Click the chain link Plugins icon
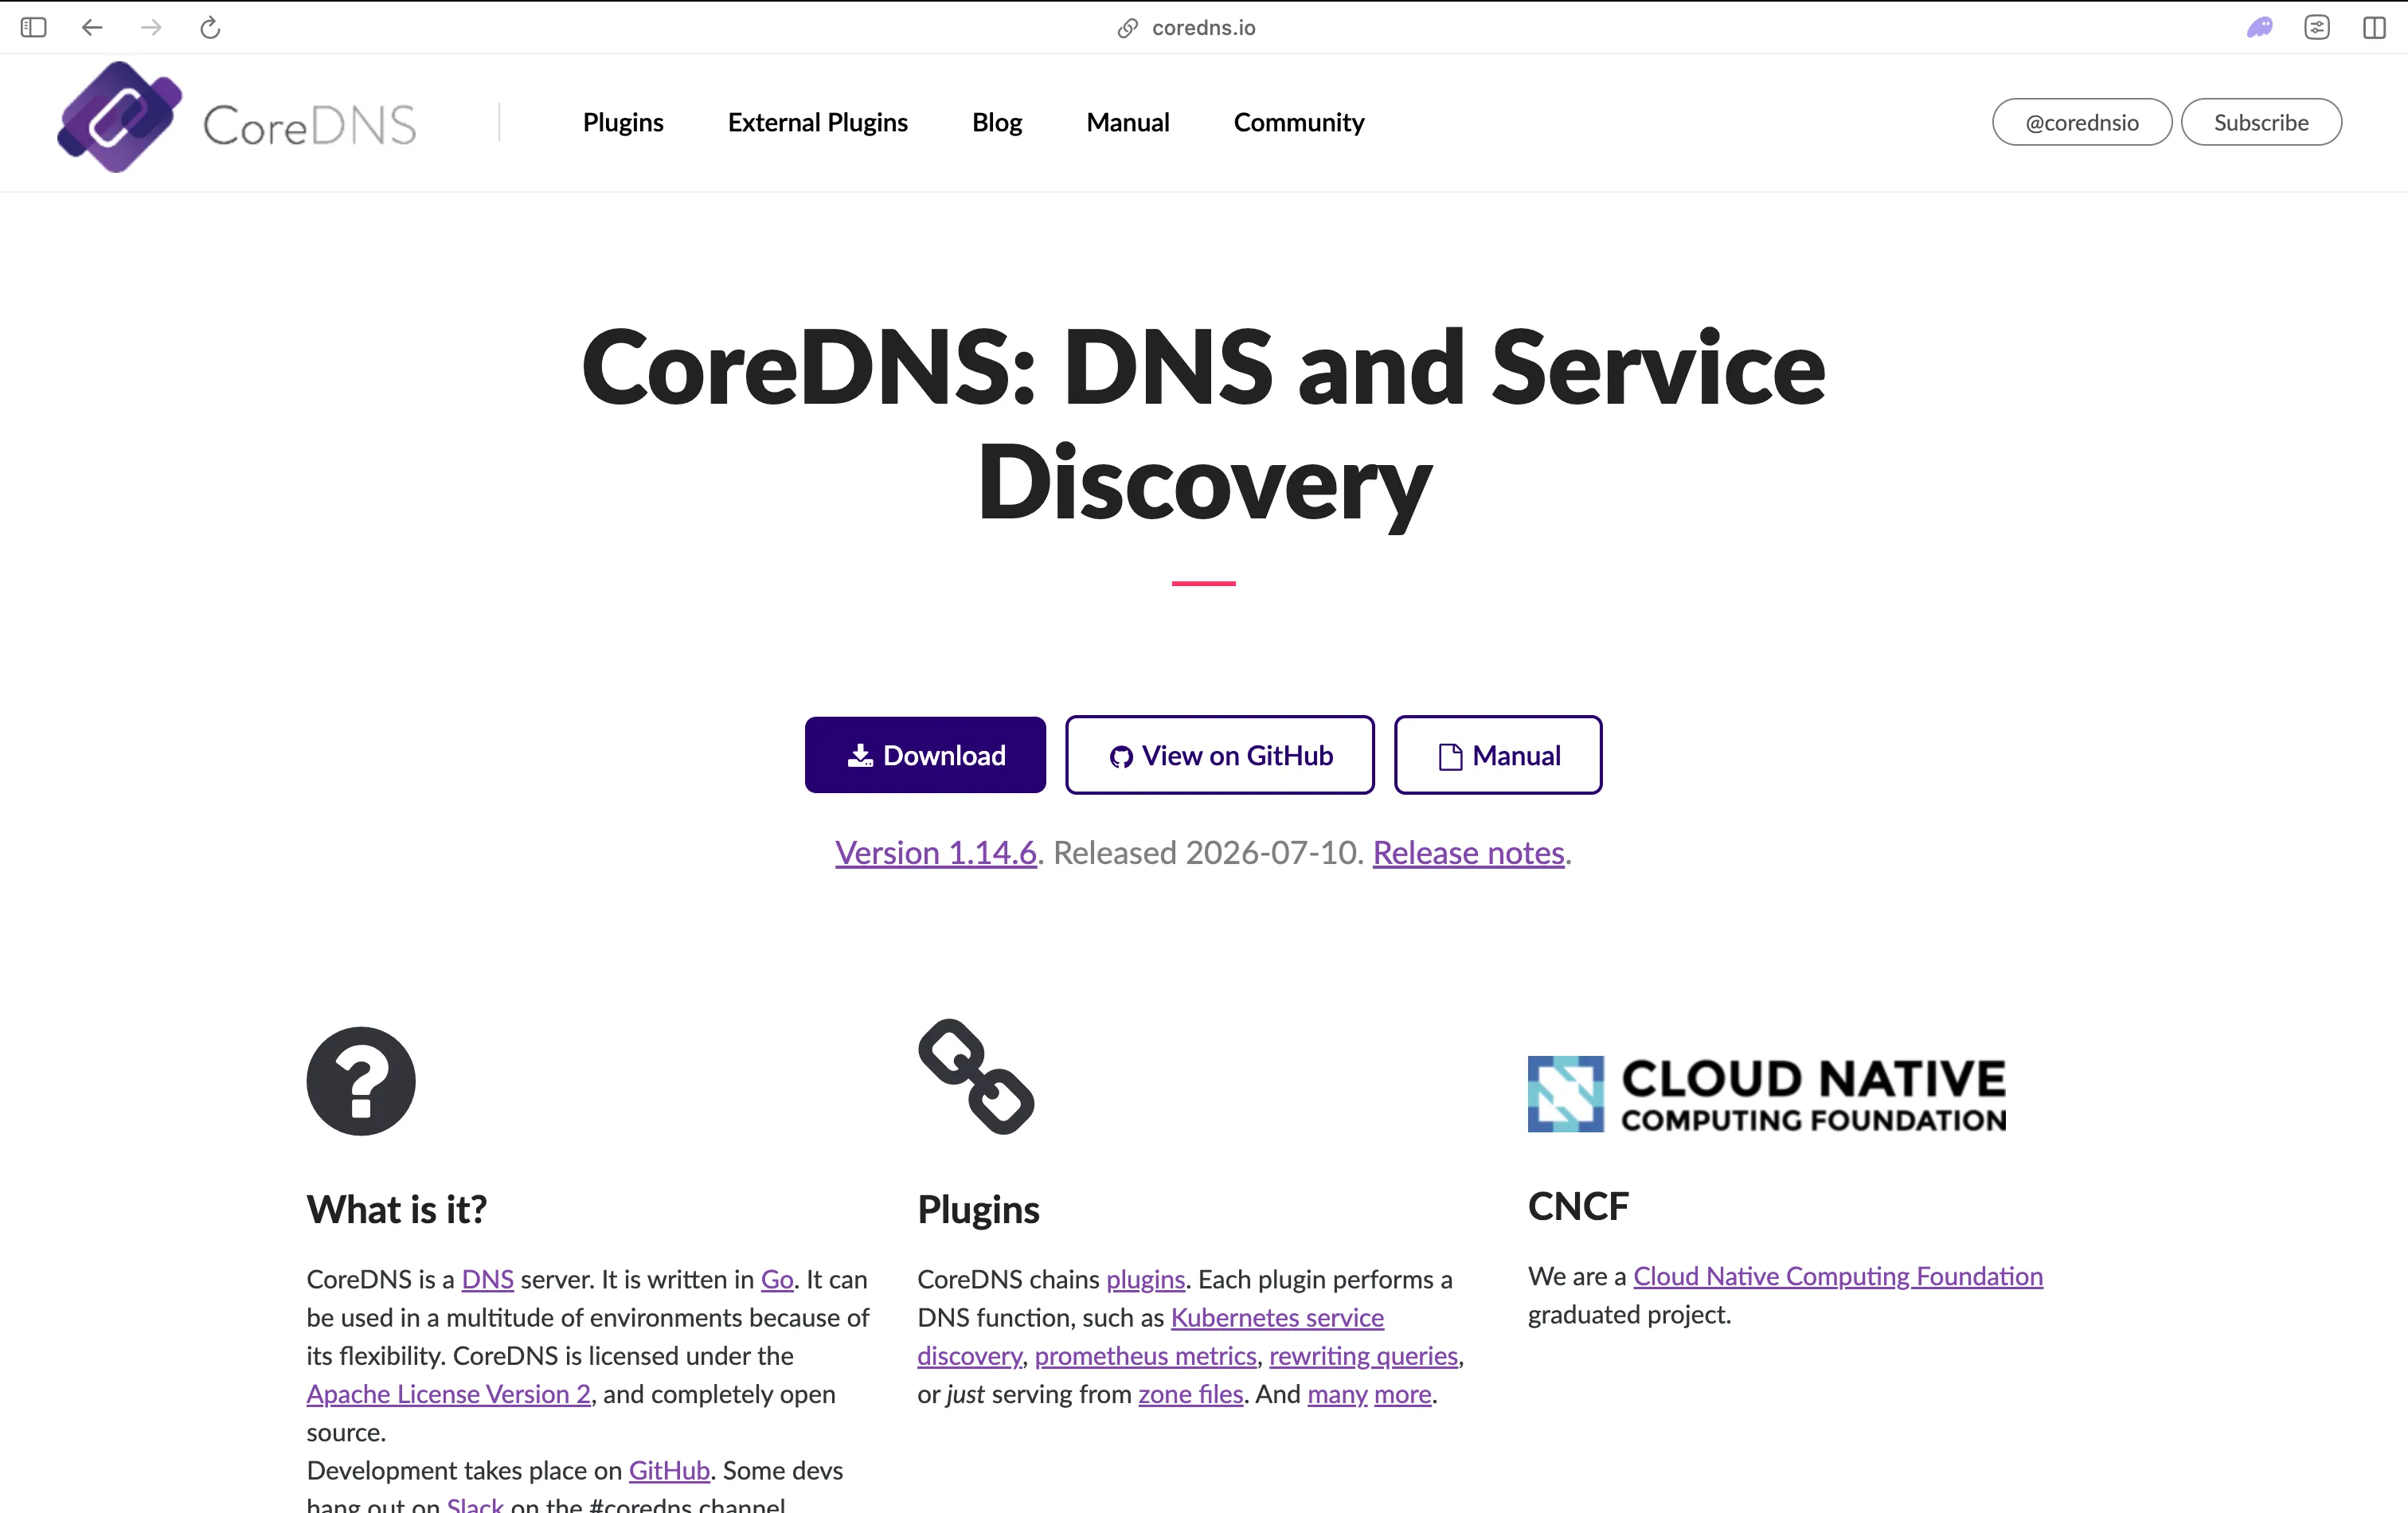The width and height of the screenshot is (2408, 1513). pos(976,1077)
